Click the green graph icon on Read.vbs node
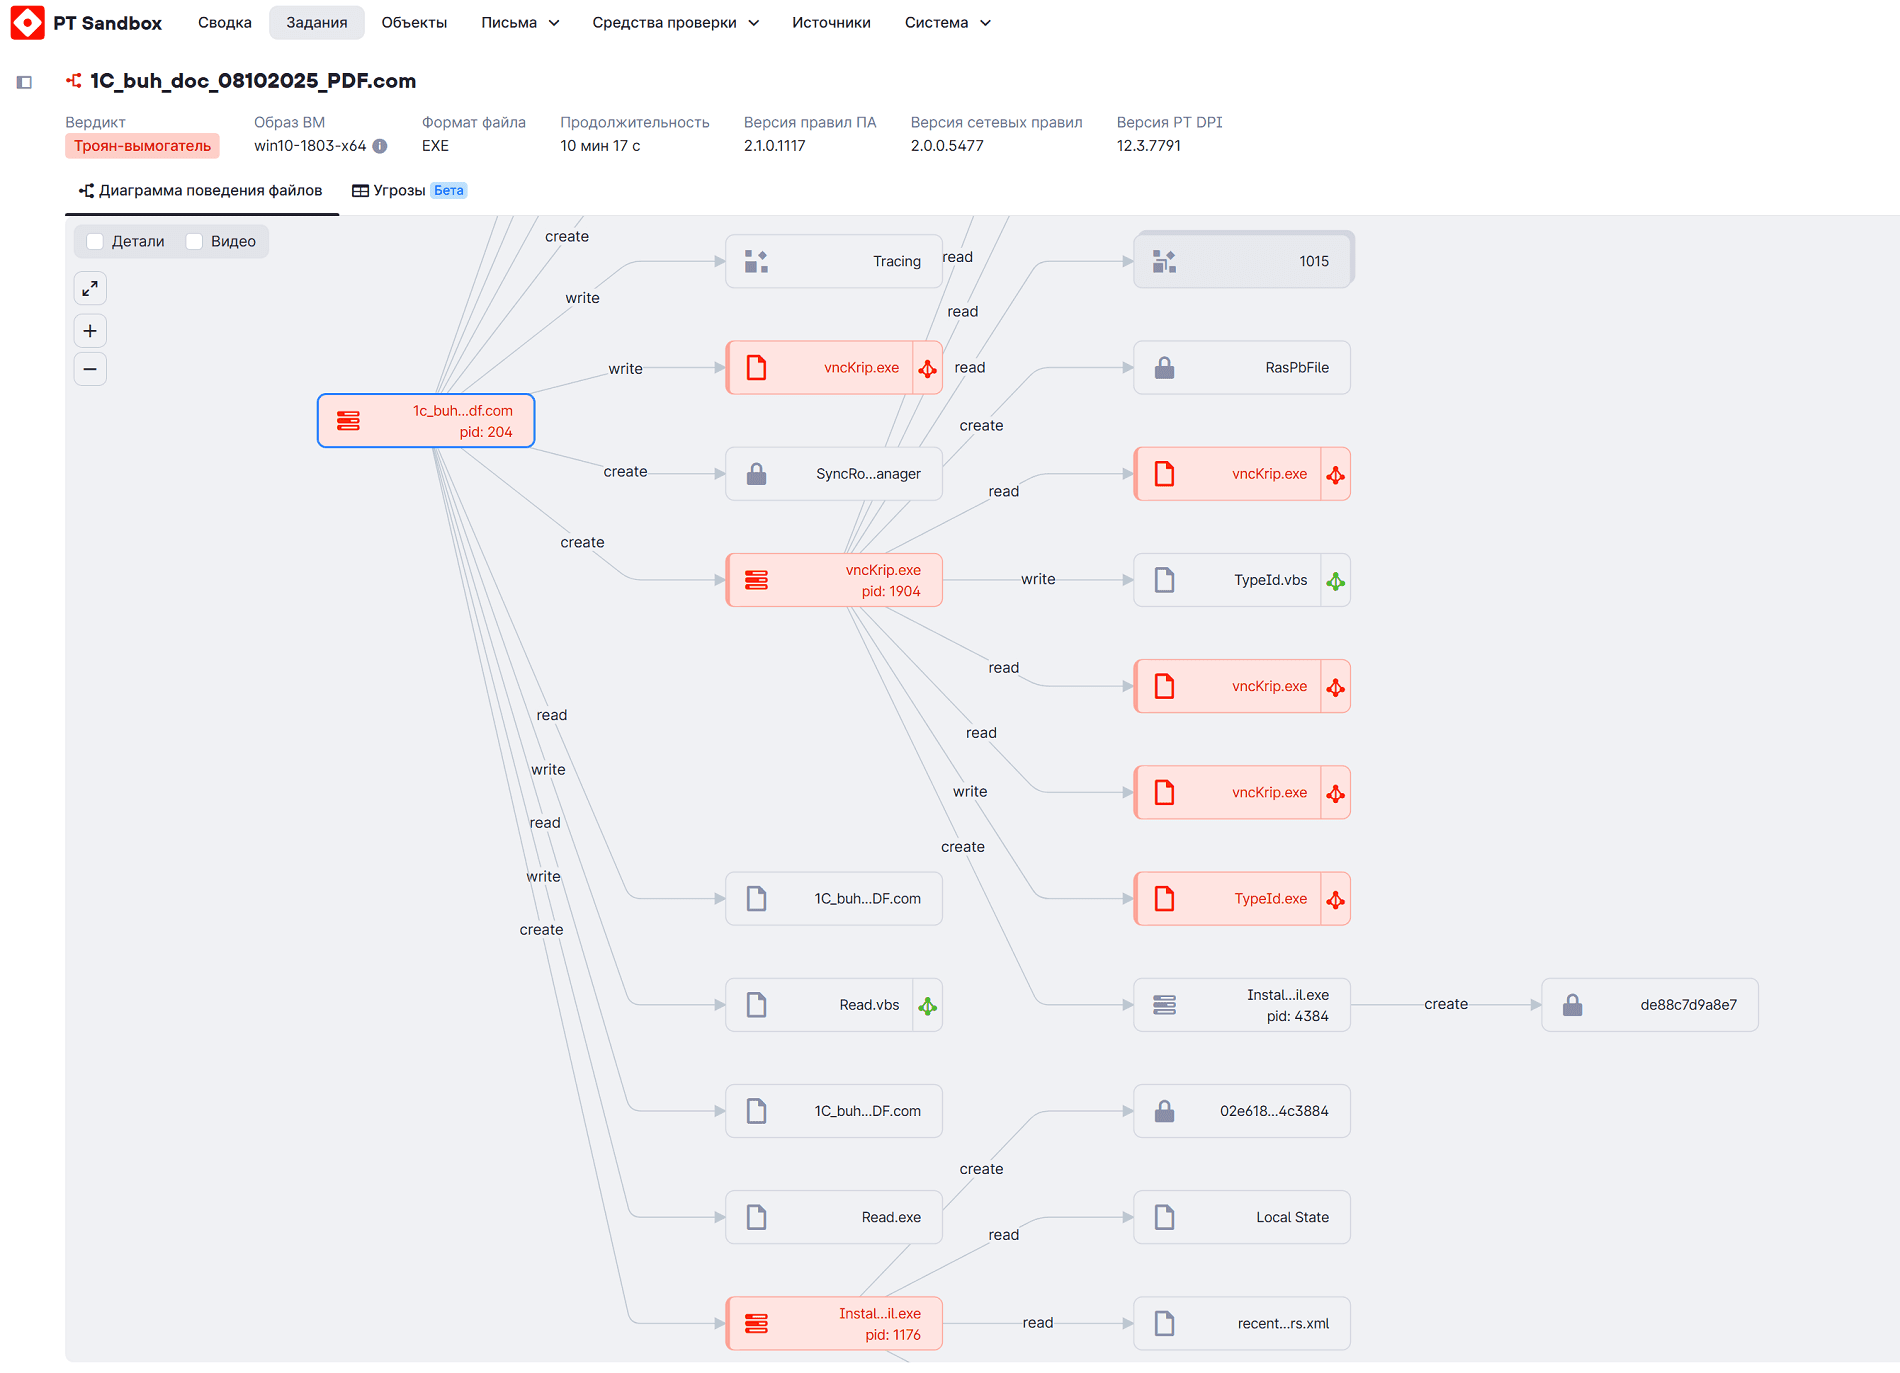Viewport: 1900px width, 1373px height. tap(927, 1006)
